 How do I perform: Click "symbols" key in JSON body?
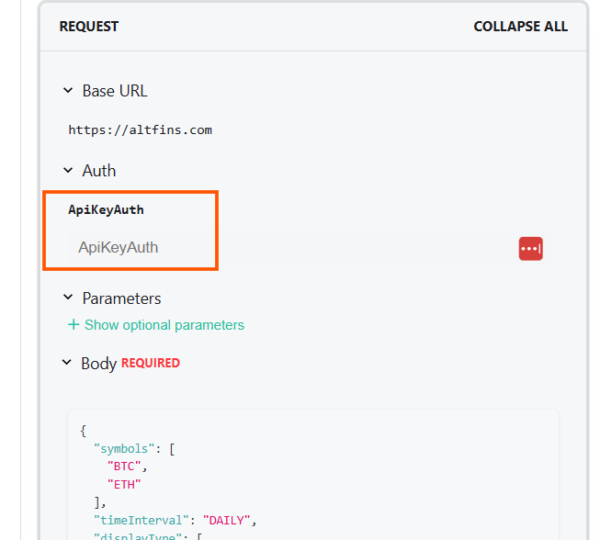(x=124, y=449)
